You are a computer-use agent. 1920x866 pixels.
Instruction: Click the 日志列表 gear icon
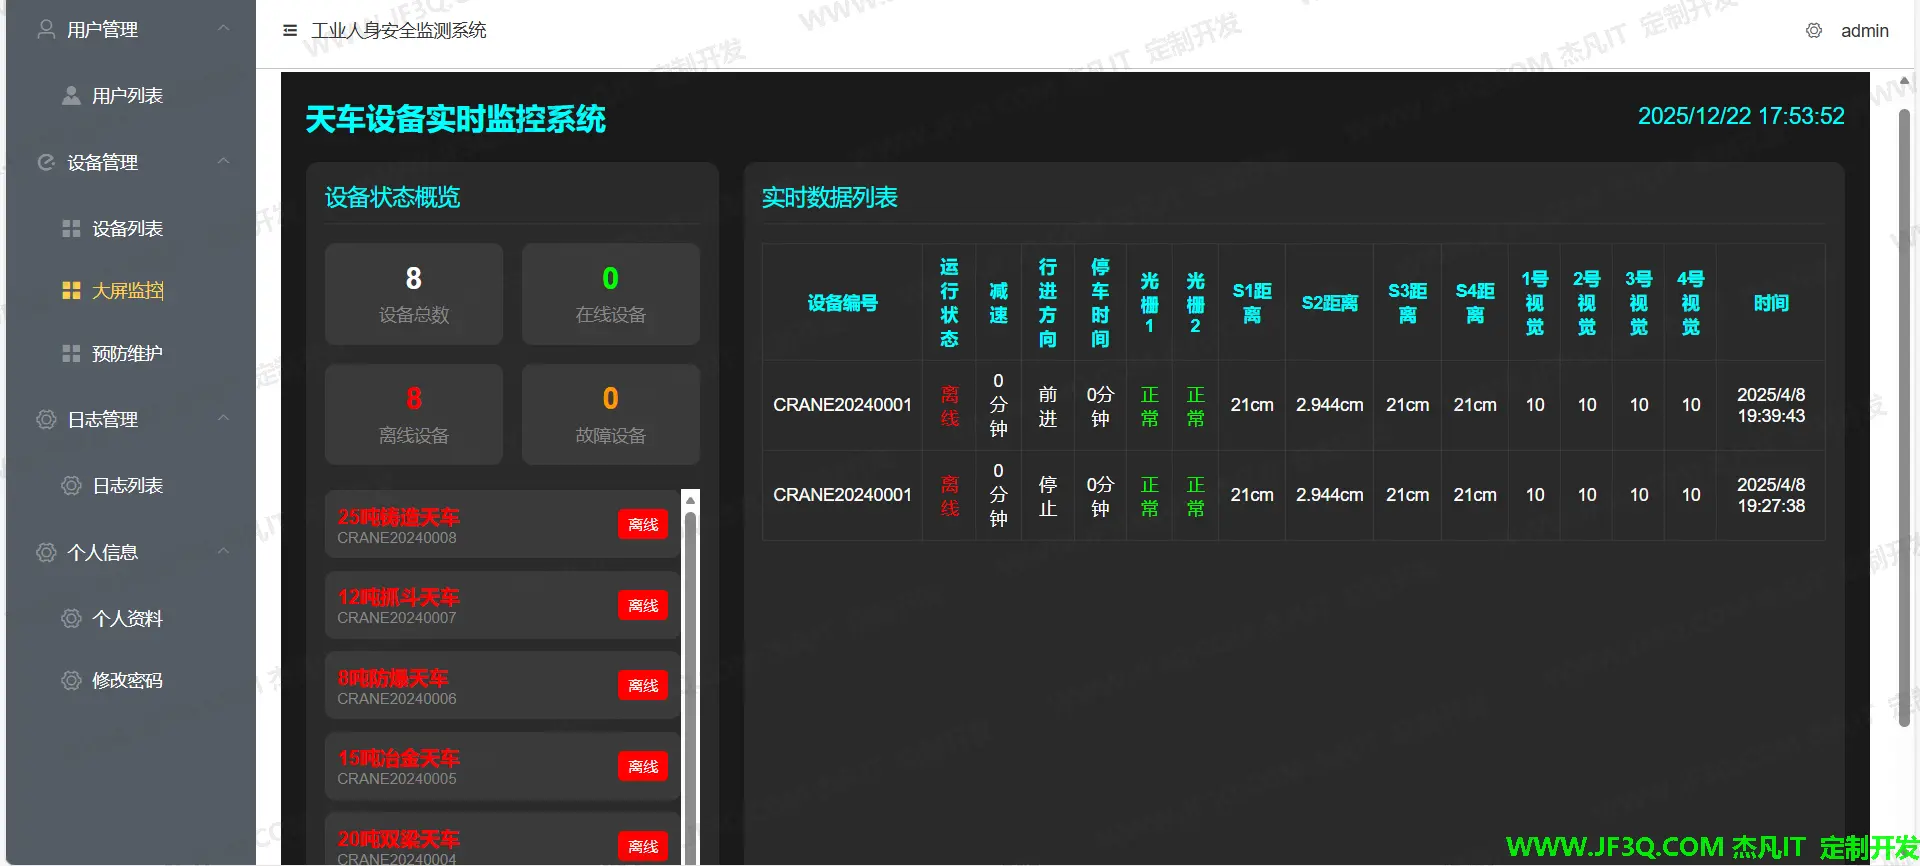click(x=71, y=486)
